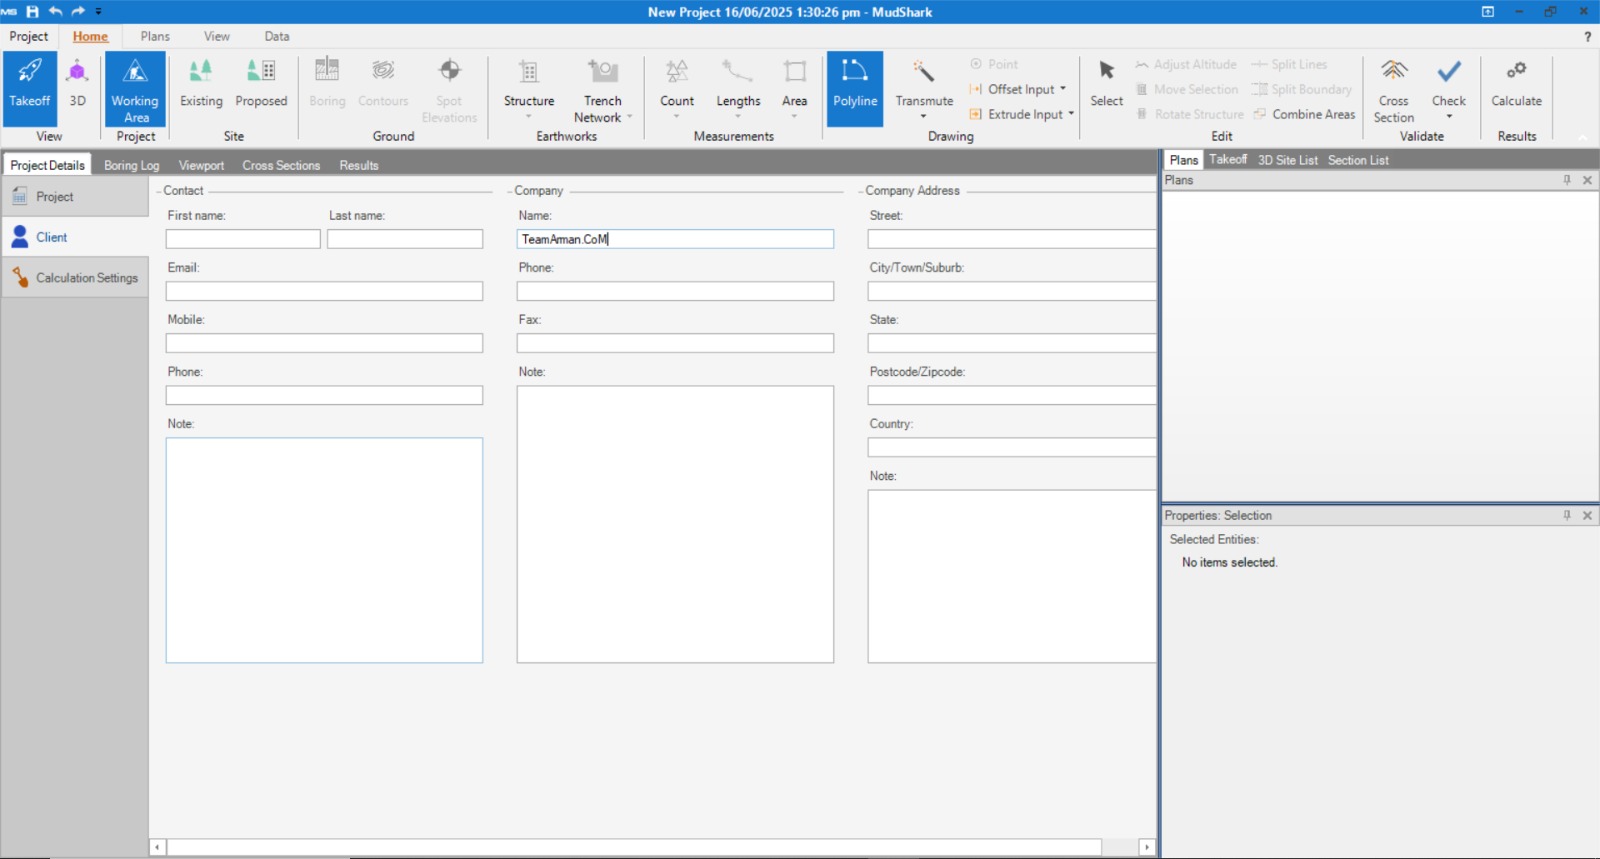The image size is (1600, 859).
Task: Click the Country input field
Action: point(1012,447)
